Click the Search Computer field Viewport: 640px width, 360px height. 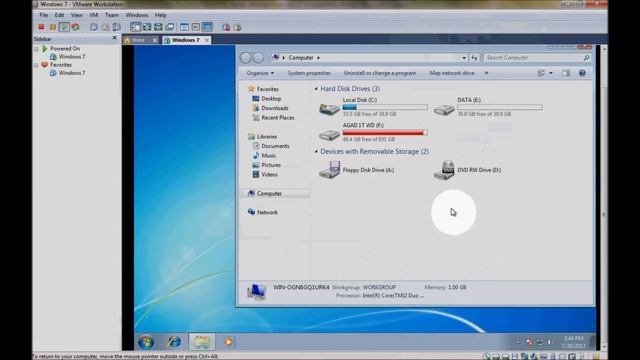click(537, 58)
